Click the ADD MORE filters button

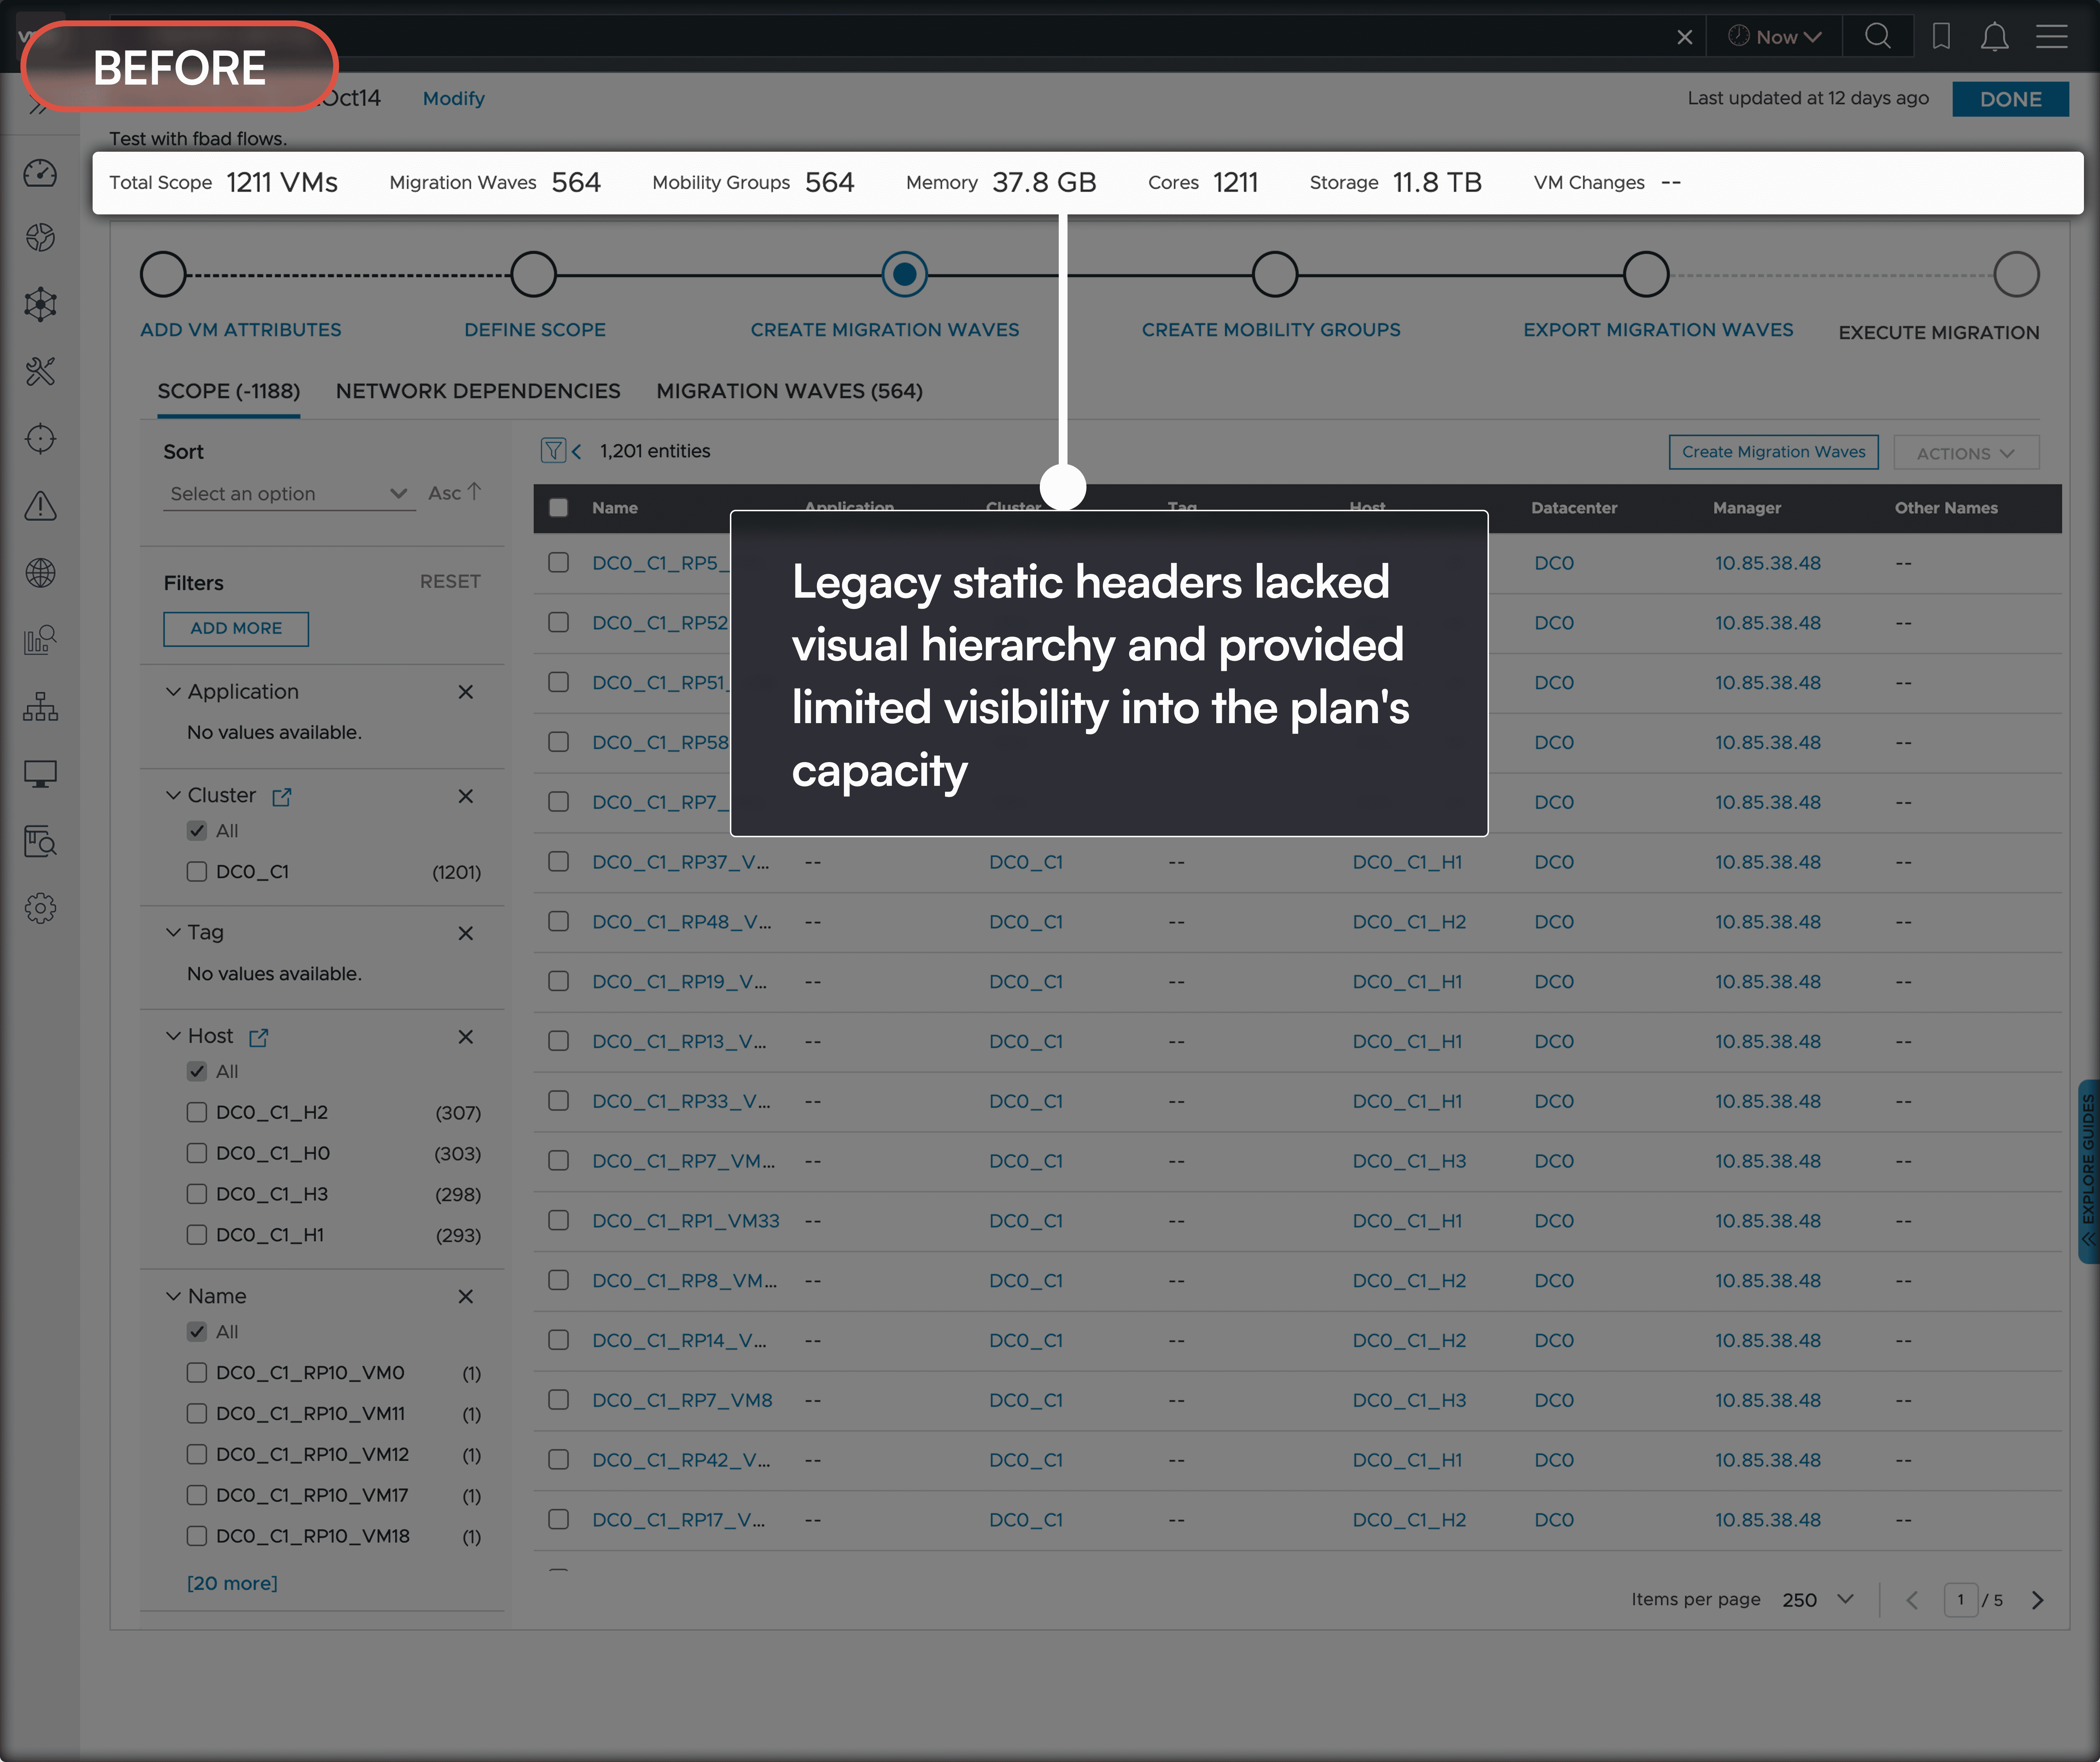(x=236, y=628)
